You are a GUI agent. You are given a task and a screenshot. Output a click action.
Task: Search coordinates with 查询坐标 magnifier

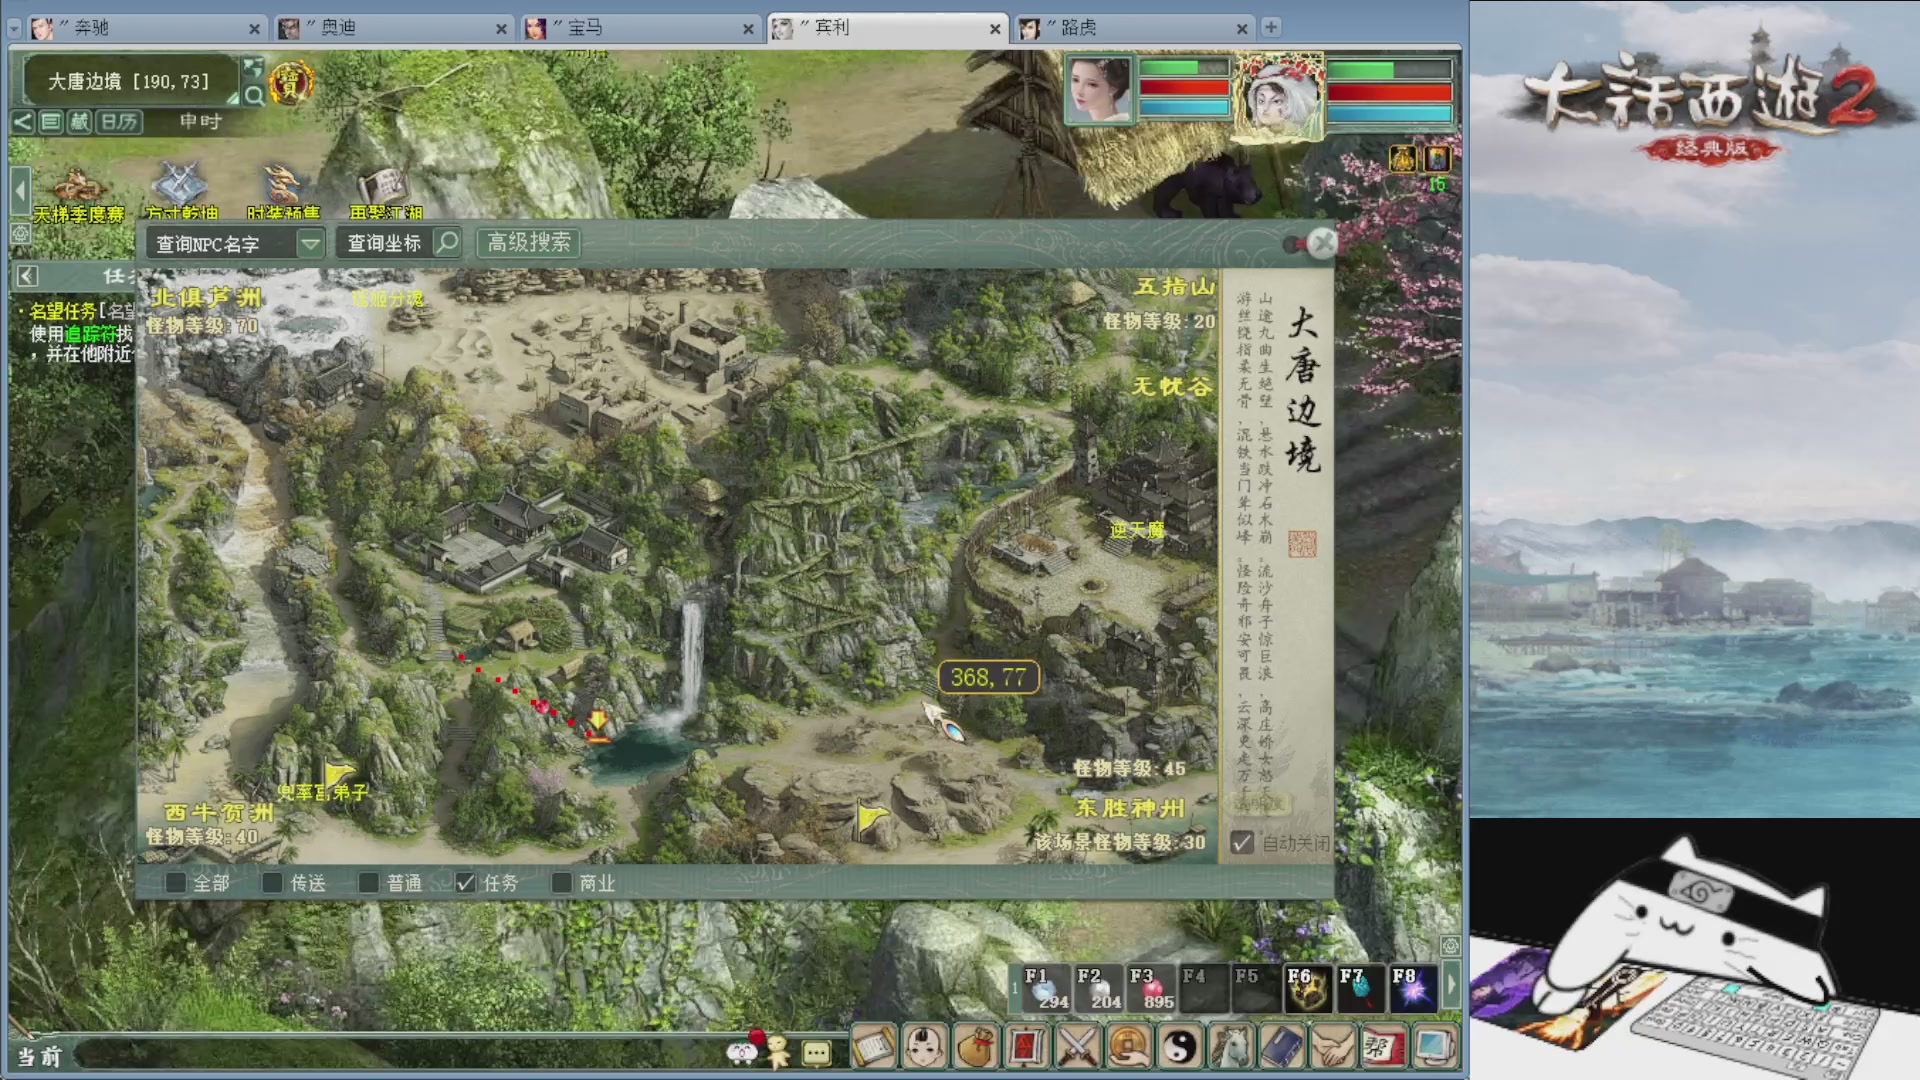447,243
